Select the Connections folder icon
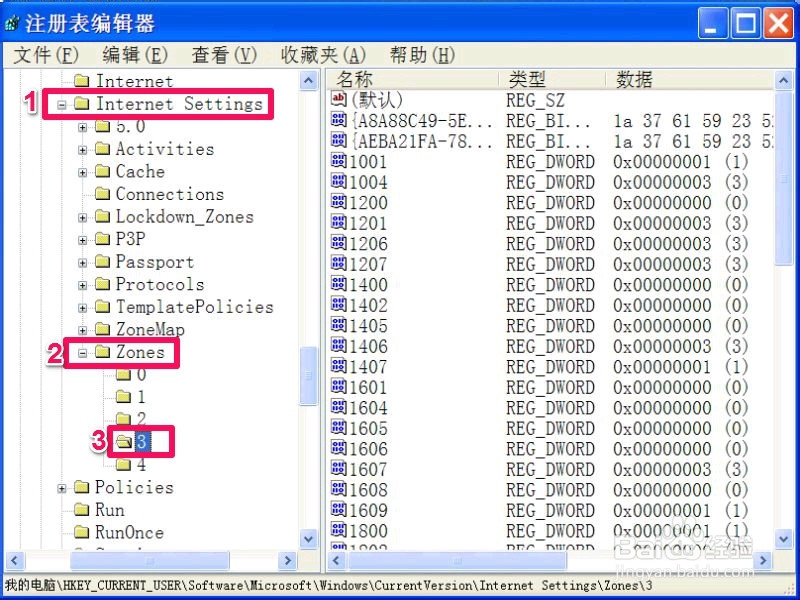The image size is (800, 600). pos(103,194)
